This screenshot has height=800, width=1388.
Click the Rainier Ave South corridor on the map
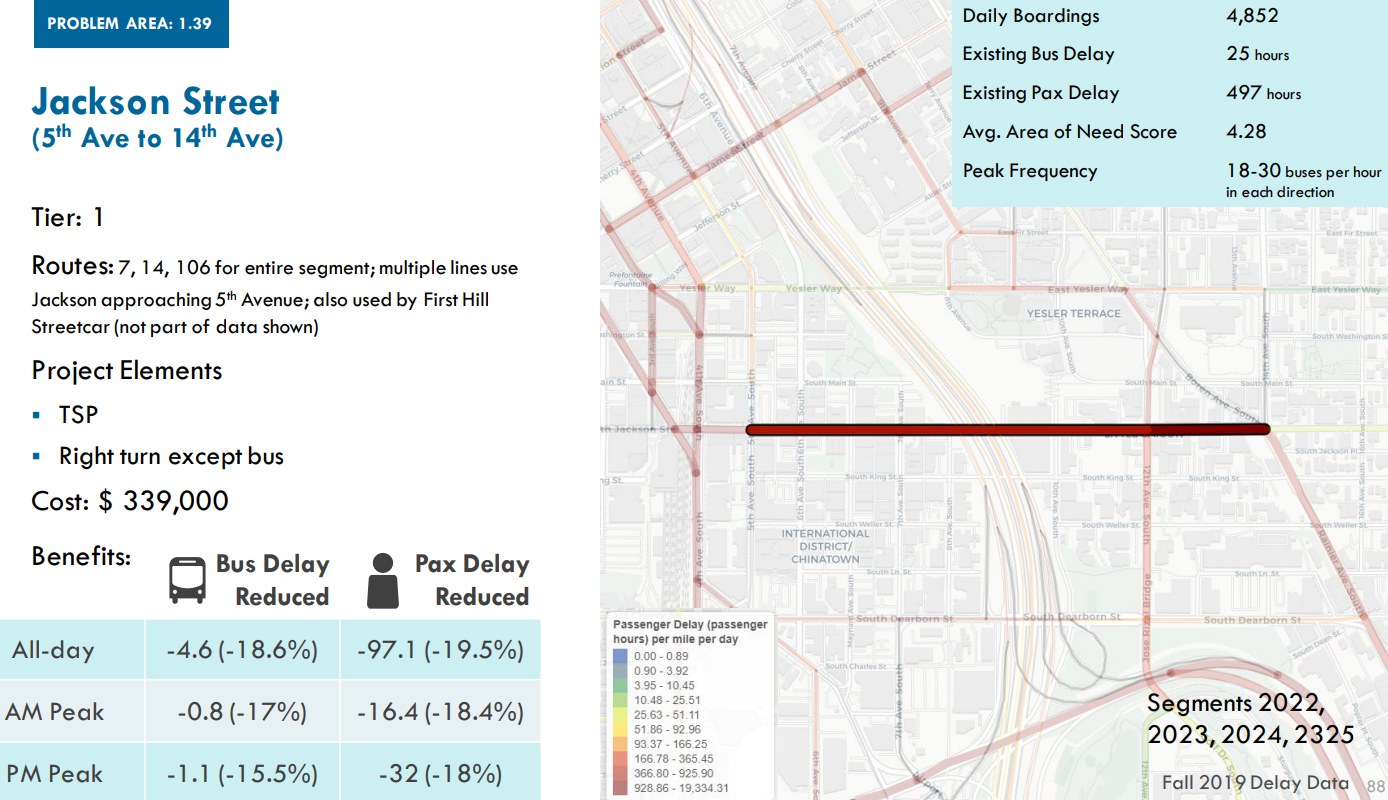pos(1343,570)
